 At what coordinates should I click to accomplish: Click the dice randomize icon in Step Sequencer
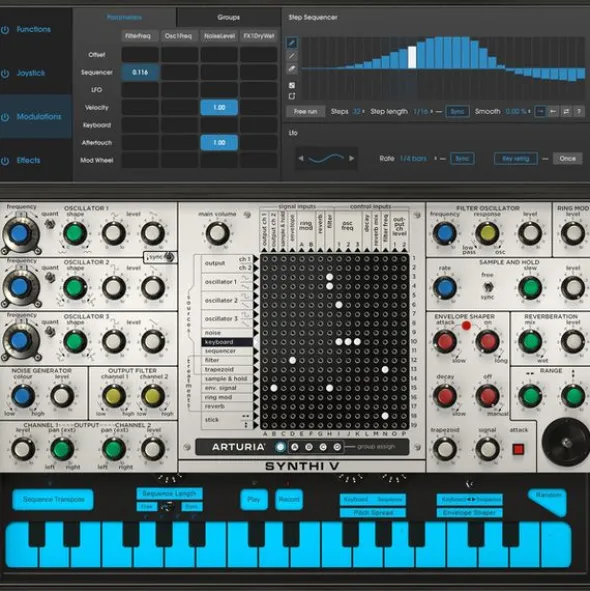292,86
